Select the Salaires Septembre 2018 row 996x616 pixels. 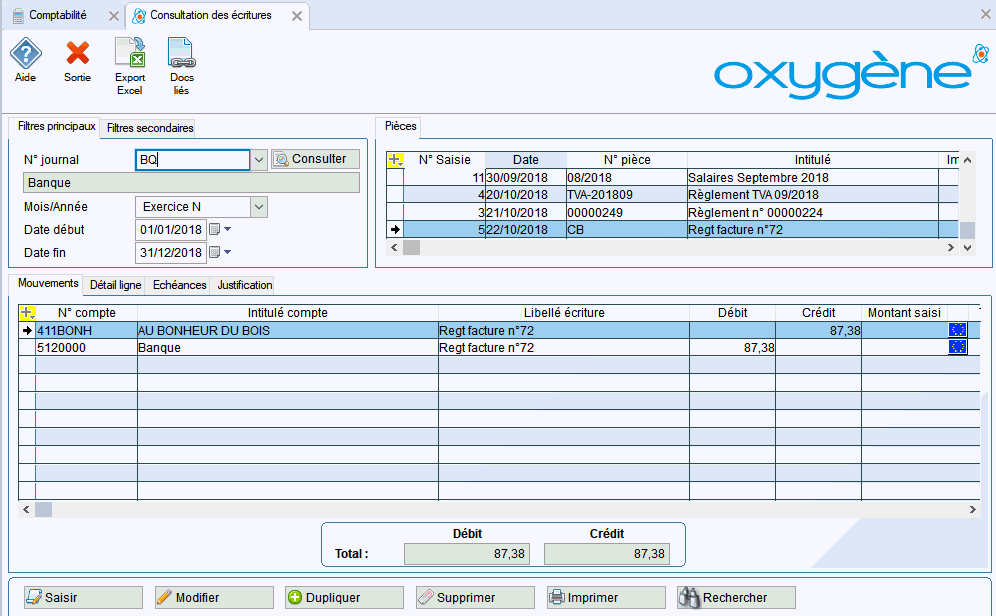click(x=758, y=178)
